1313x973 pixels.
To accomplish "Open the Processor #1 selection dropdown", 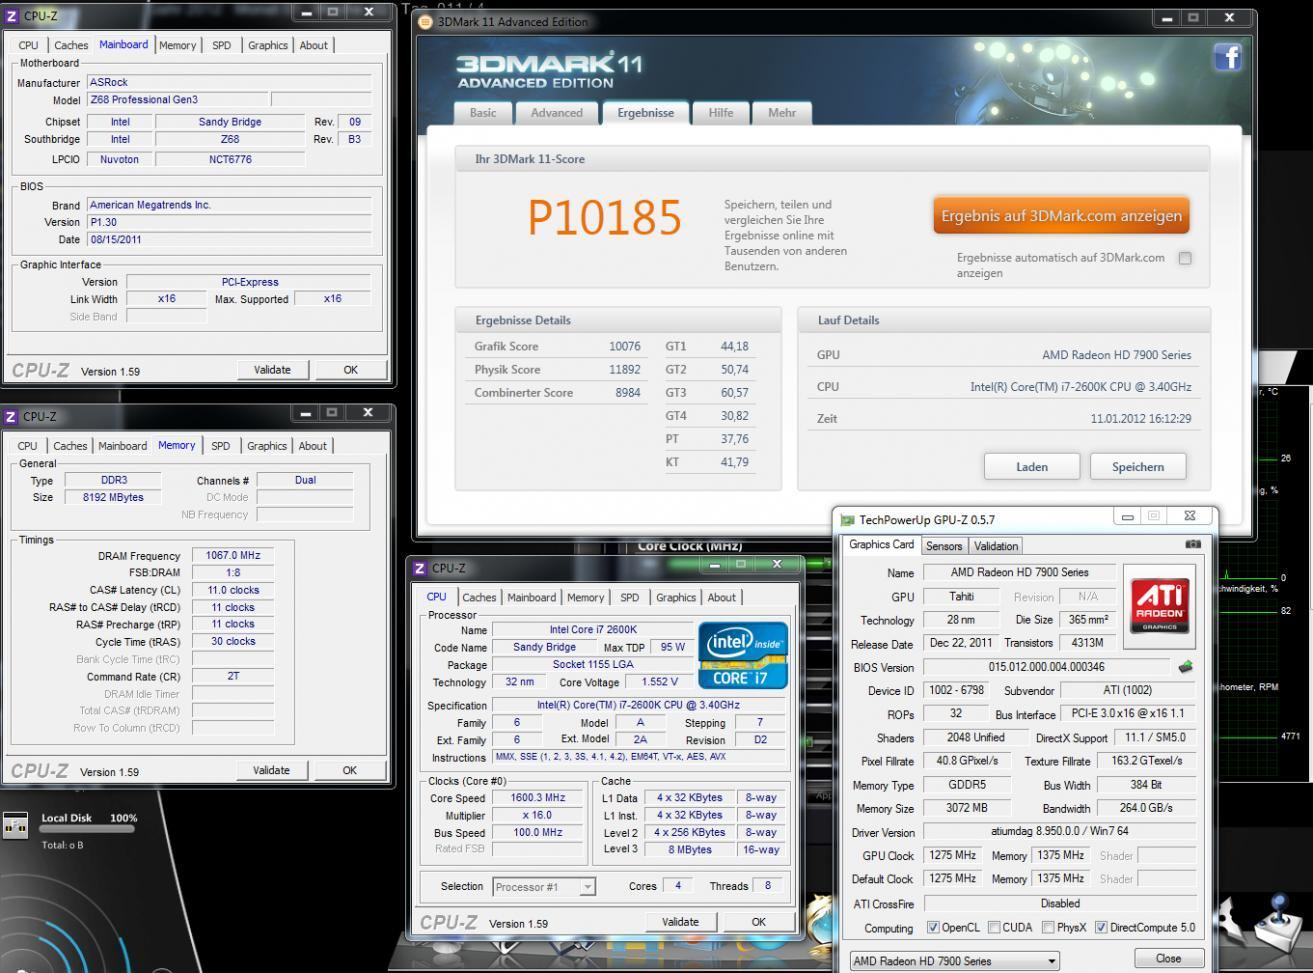I will tap(544, 887).
